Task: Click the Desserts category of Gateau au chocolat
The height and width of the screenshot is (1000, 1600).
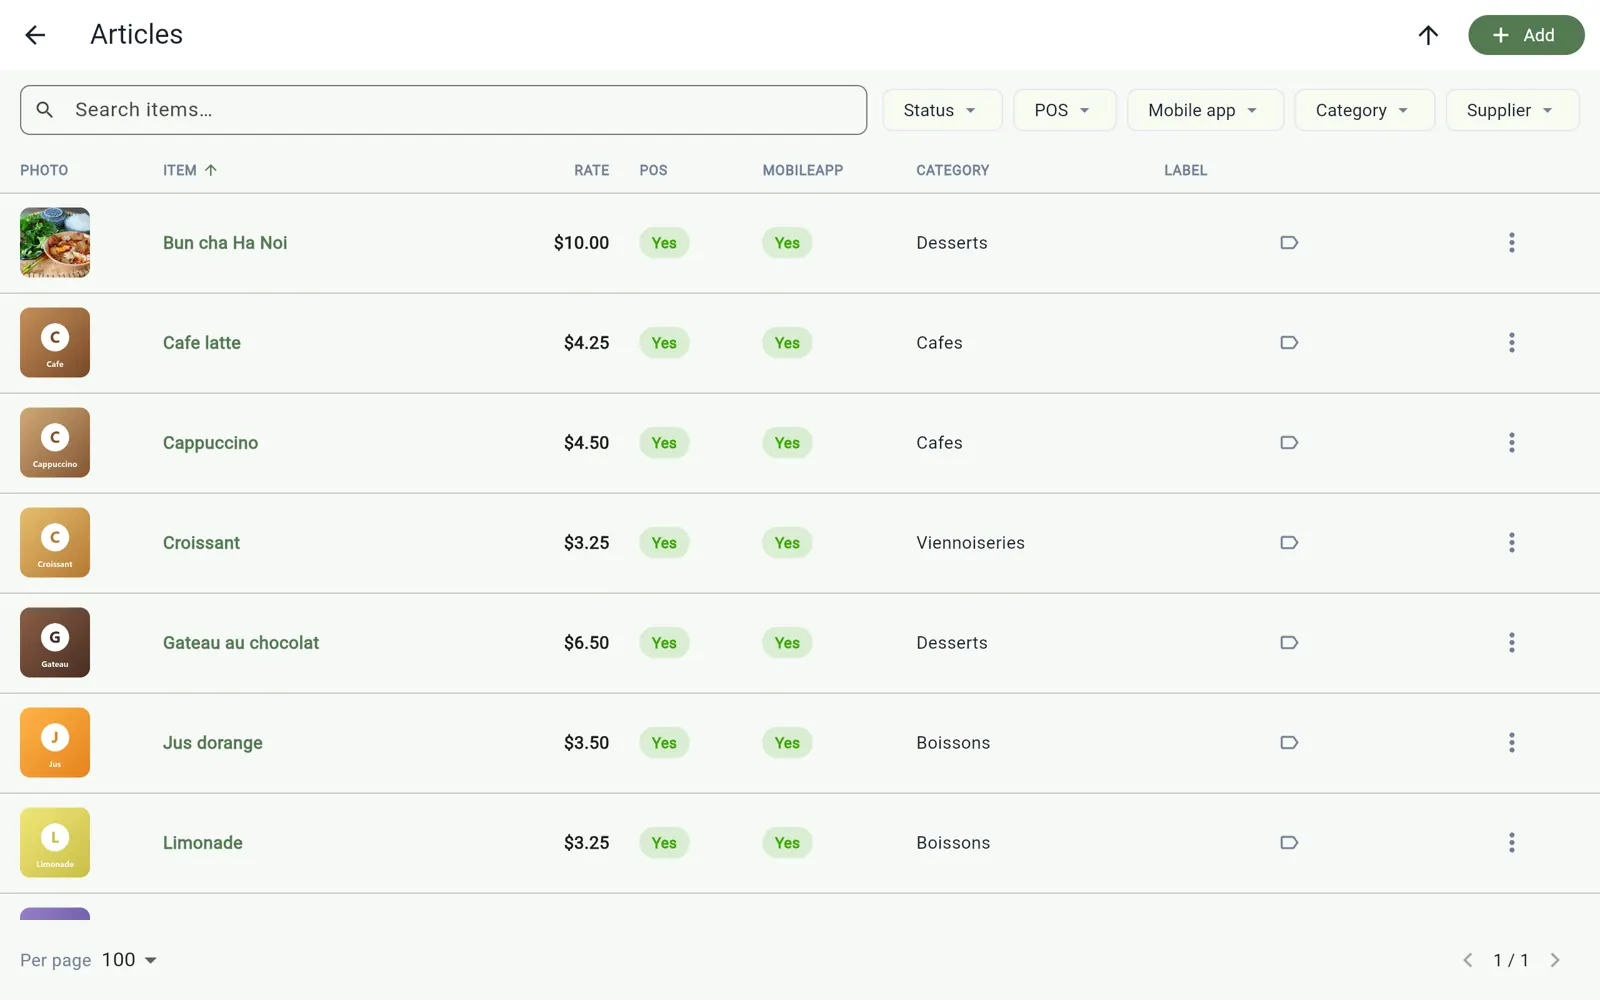Action: point(952,643)
